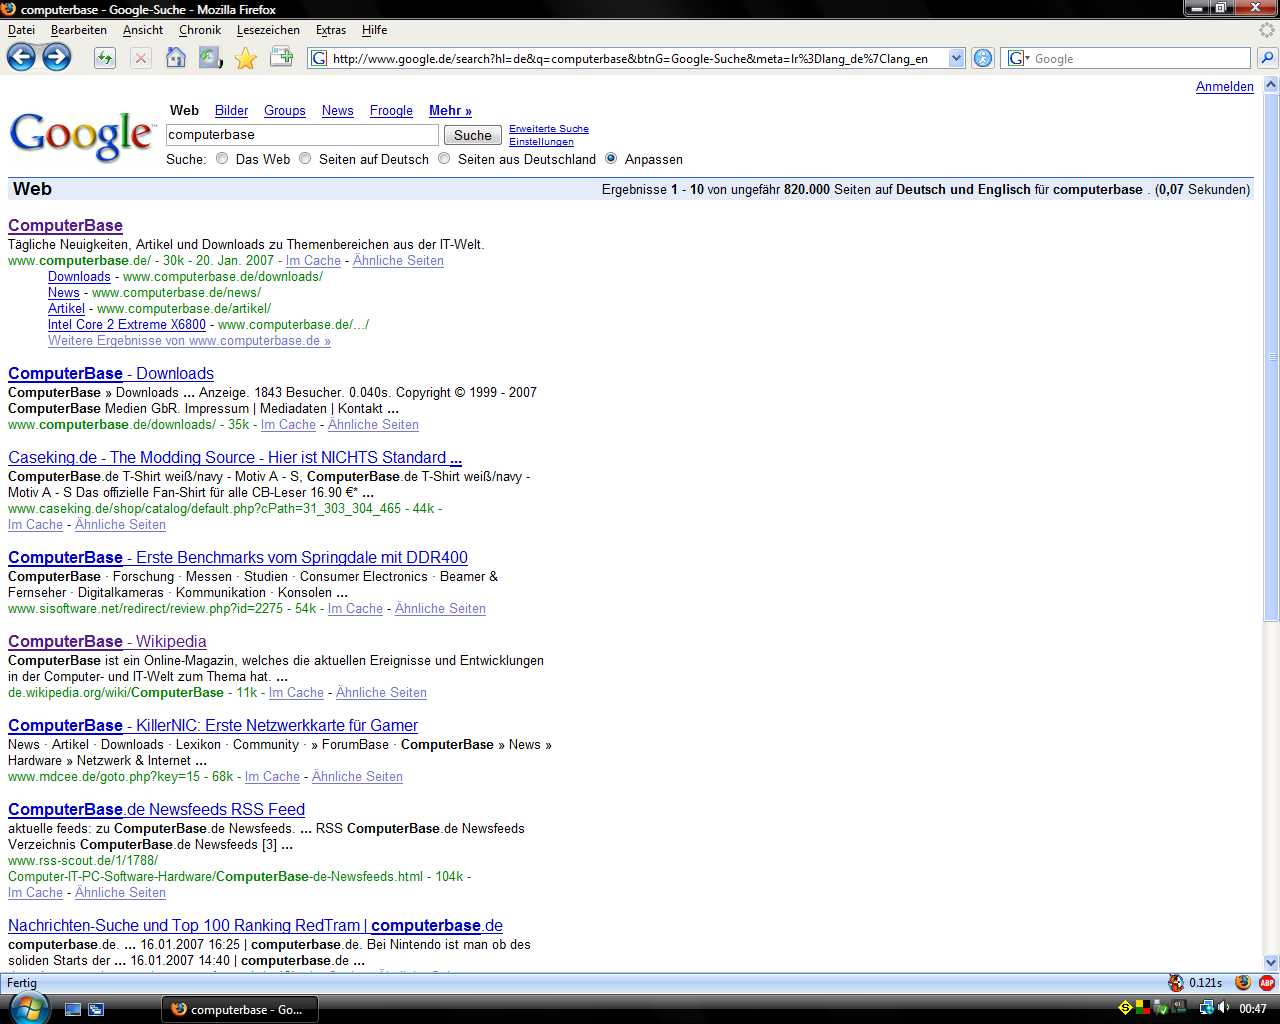Image resolution: width=1280 pixels, height=1024 pixels.
Task: Open the 'Erweiterte Suche' link
Action: pyautogui.click(x=549, y=128)
